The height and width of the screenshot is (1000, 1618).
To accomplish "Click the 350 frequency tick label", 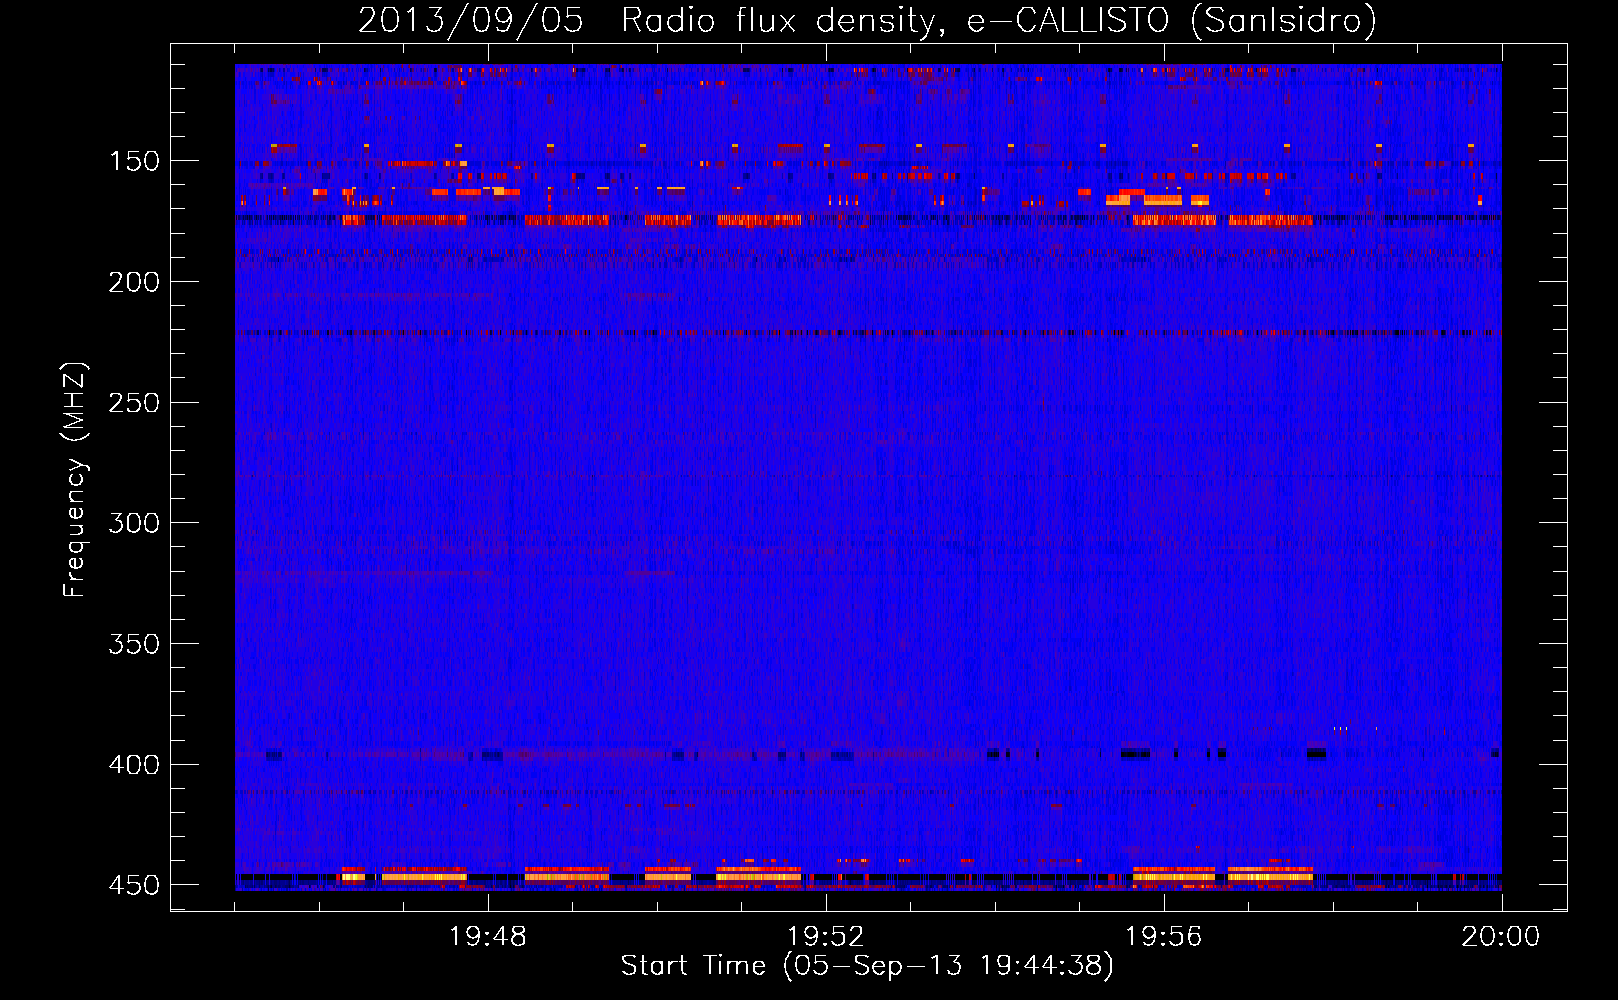I will coord(134,644).
